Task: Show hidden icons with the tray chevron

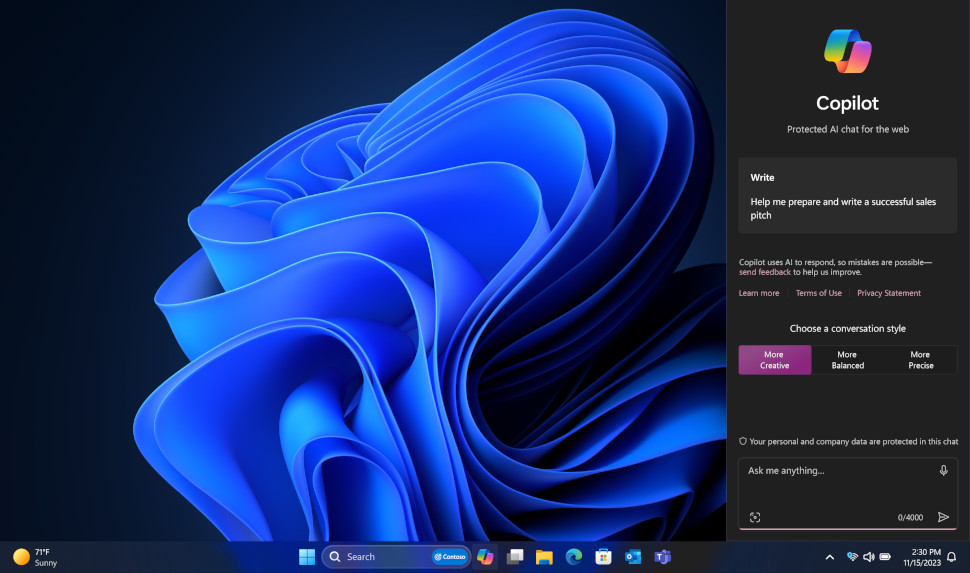Action: tap(830, 557)
